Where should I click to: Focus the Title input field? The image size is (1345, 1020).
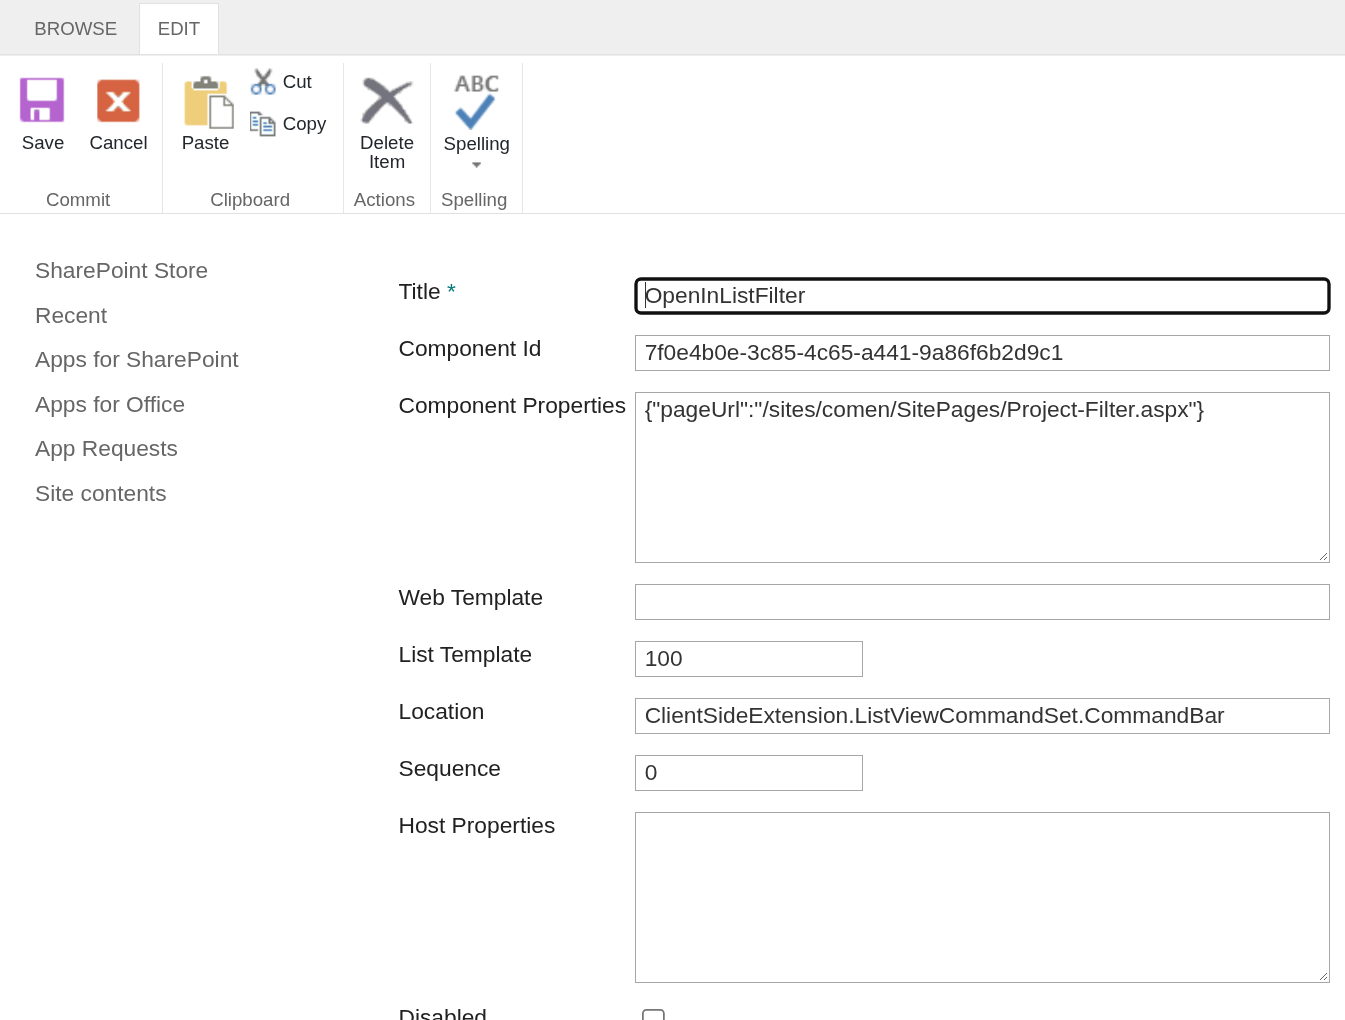[x=982, y=296]
